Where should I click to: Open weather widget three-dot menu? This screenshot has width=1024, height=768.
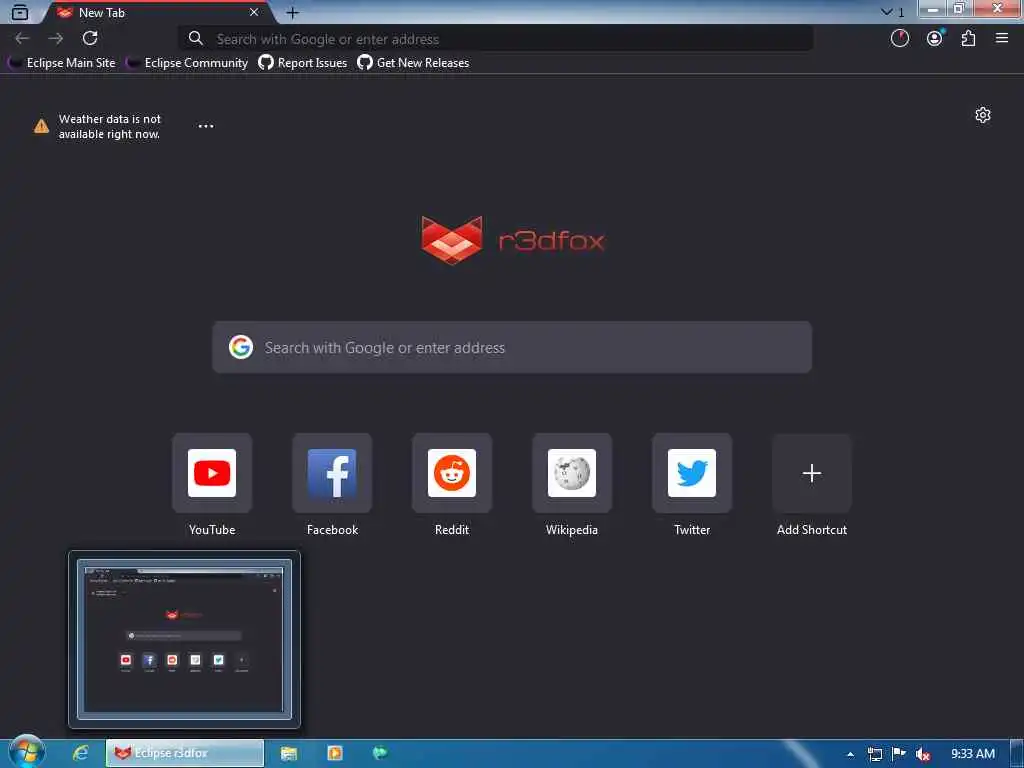(206, 126)
